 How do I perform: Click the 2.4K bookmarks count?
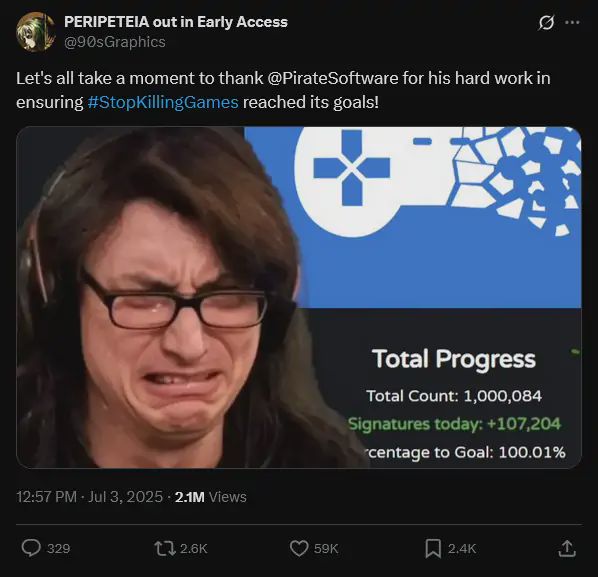tap(462, 548)
